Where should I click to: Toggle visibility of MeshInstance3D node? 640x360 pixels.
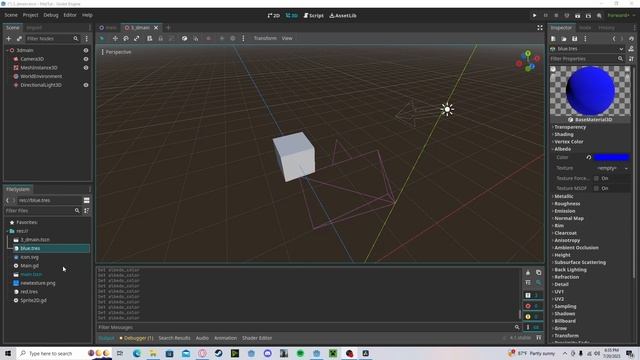[86, 68]
